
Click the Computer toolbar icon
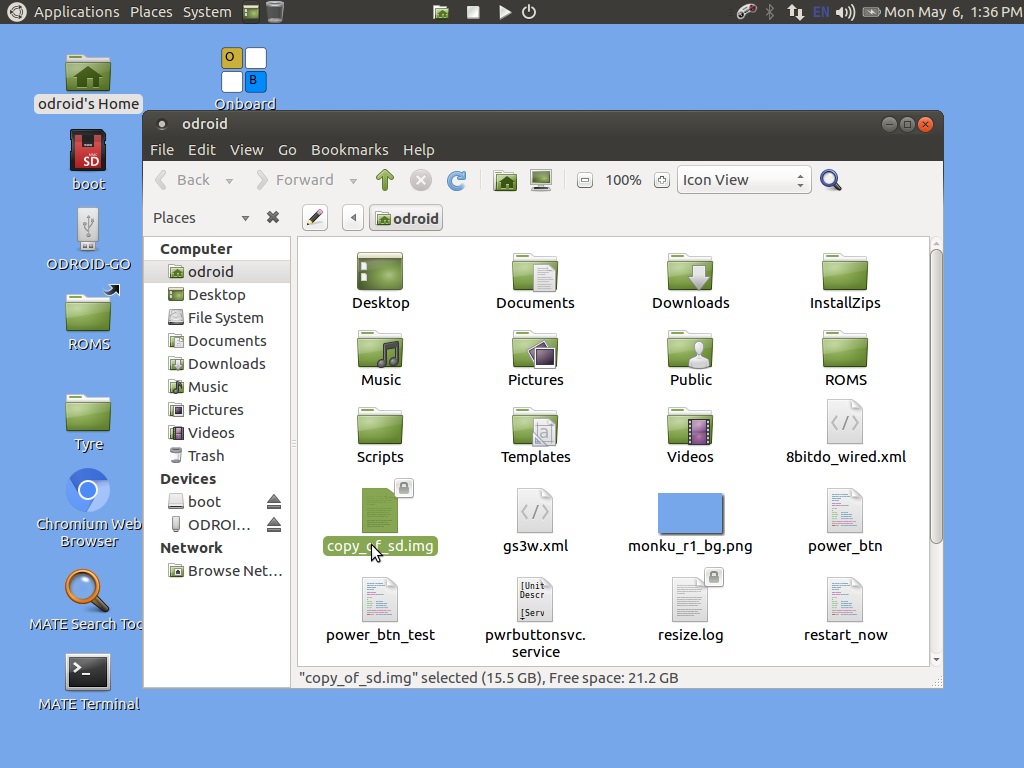(541, 180)
